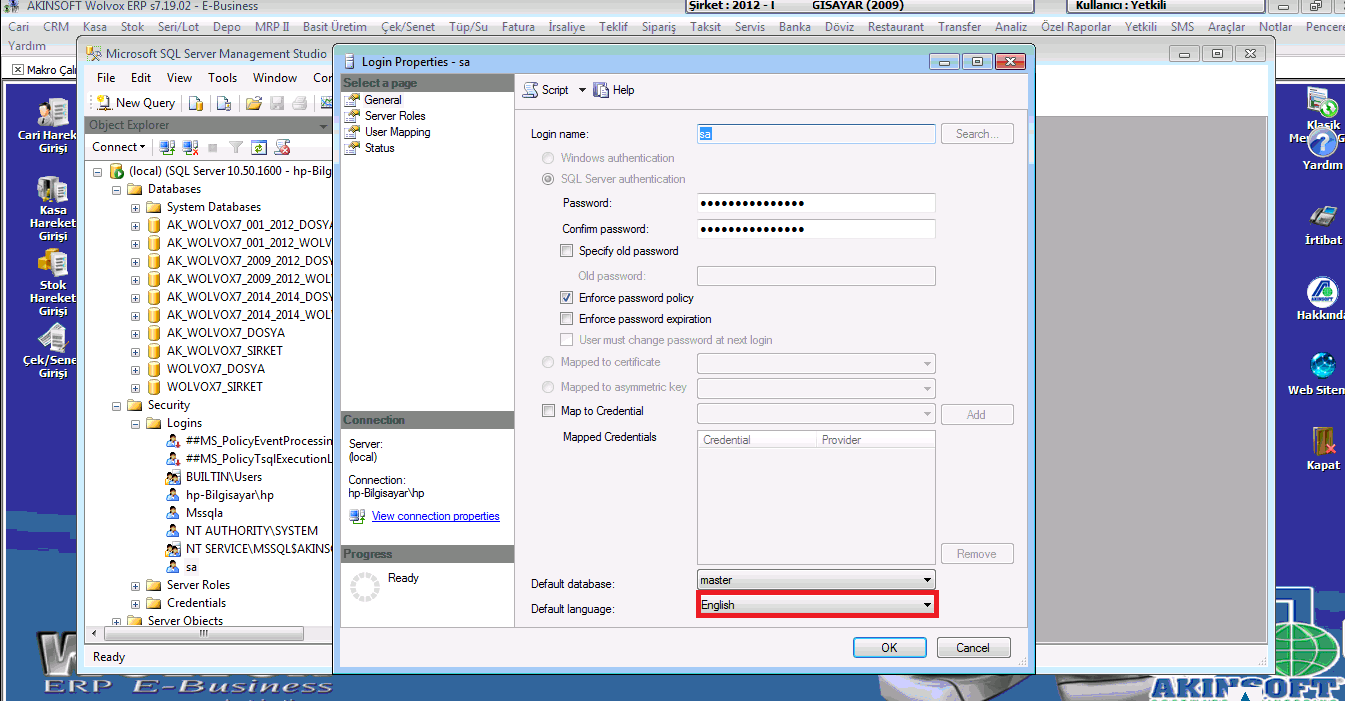
Task: Open the Web Sitemiz globe icon
Action: (x=1323, y=366)
